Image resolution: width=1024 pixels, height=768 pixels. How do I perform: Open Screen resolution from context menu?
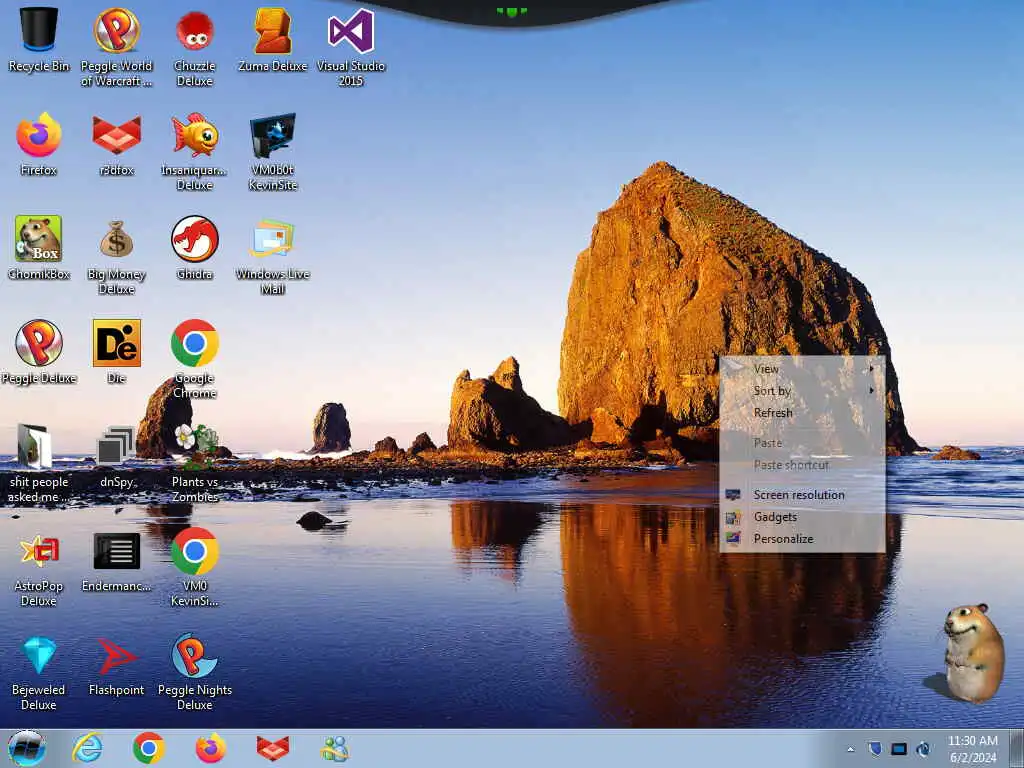(802, 495)
